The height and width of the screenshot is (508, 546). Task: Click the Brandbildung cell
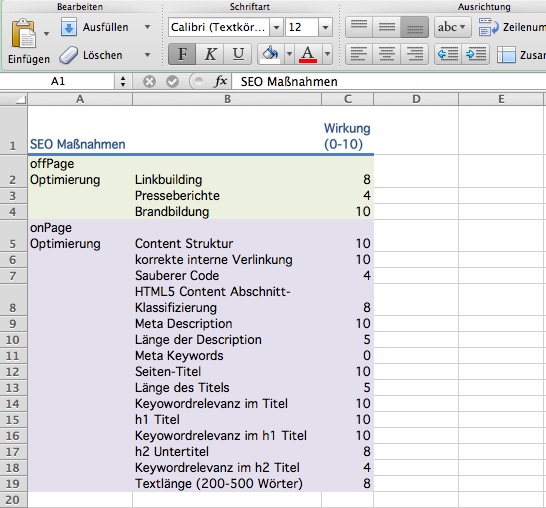click(x=227, y=212)
